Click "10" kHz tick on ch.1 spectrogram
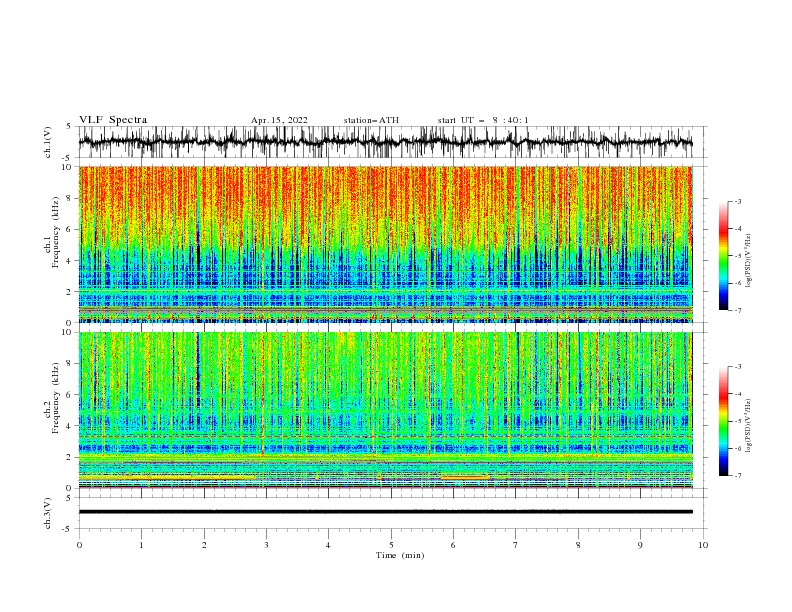This screenshot has height=612, width=792. tap(68, 167)
